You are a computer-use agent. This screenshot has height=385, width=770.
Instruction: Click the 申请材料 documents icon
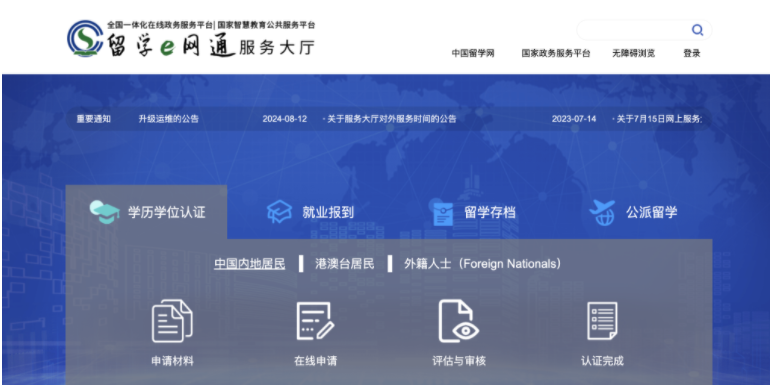point(172,321)
